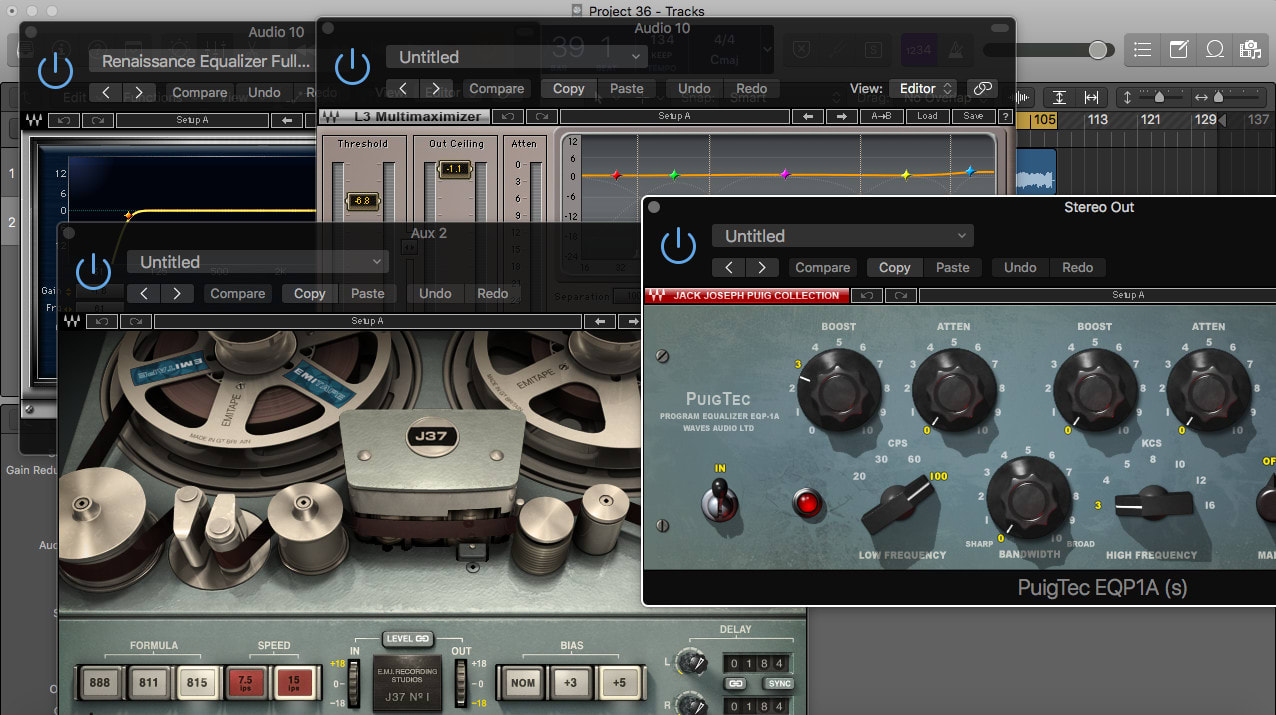Open Setup A menu in the L3 Multimaximizer toolbar

pos(674,116)
